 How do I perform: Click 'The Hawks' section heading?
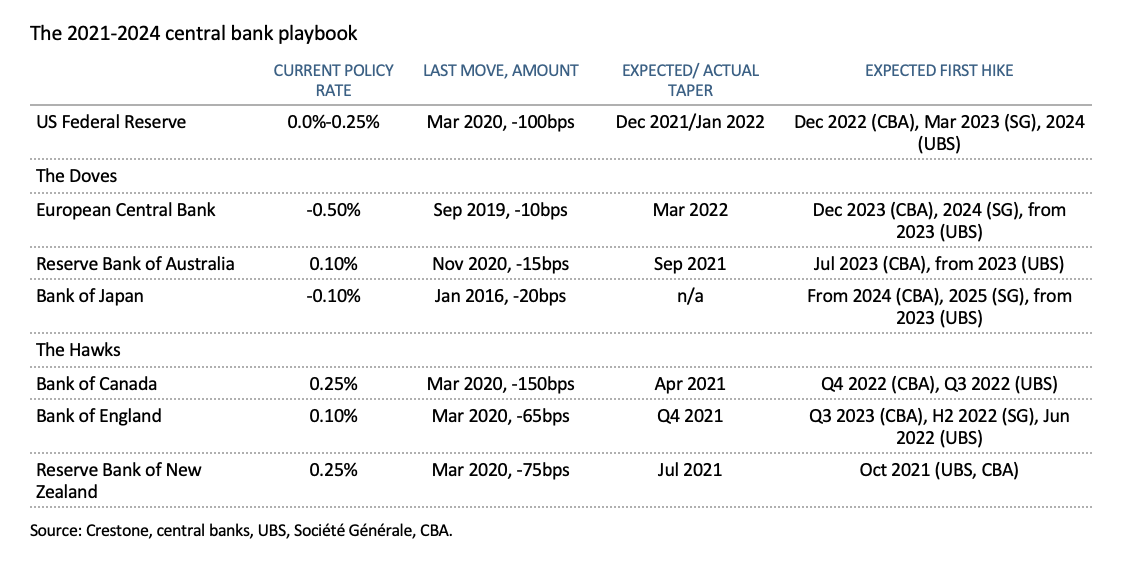[78, 350]
